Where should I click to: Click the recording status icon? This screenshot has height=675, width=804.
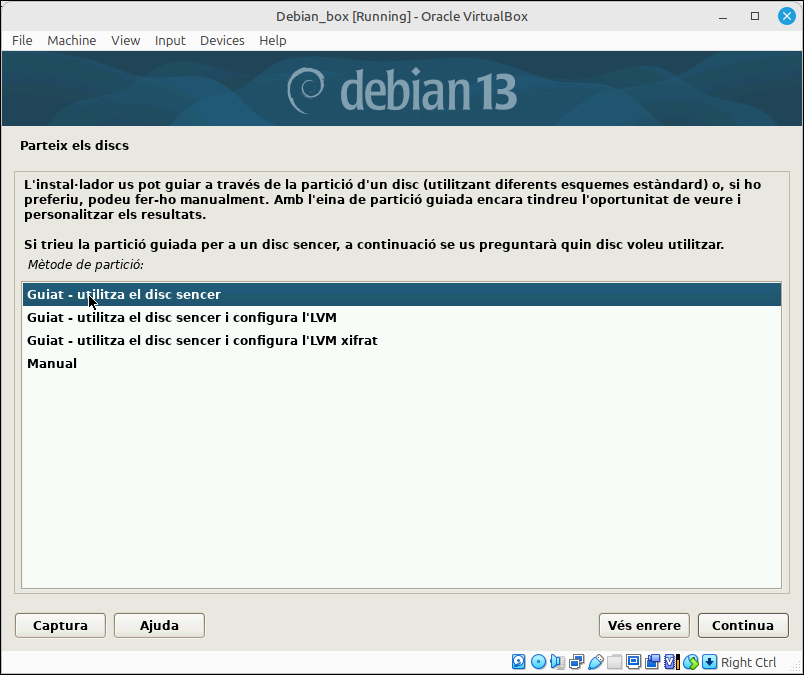click(652, 662)
